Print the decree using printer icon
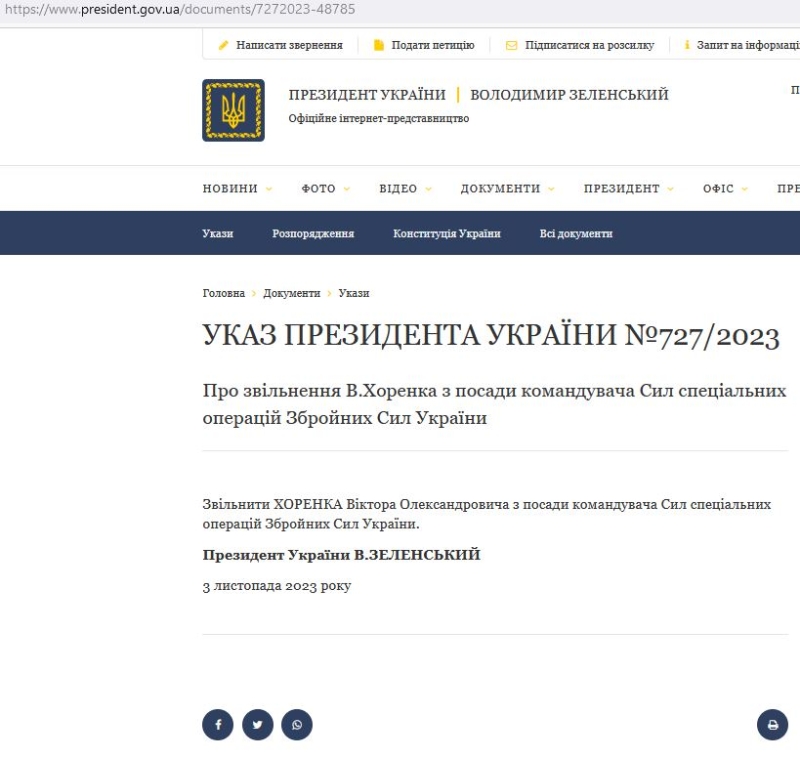 772,724
